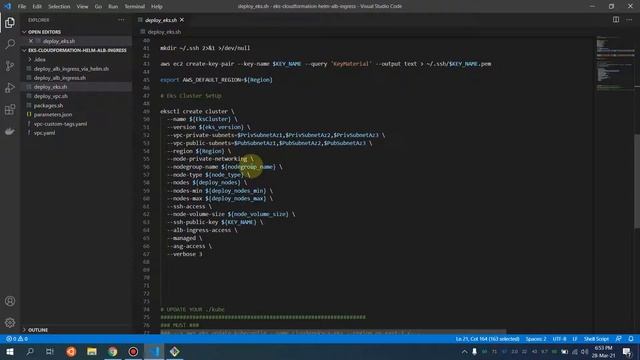This screenshot has width=640, height=360.
Task: Select the deploy_eks.sh editor tab
Action: [161, 20]
